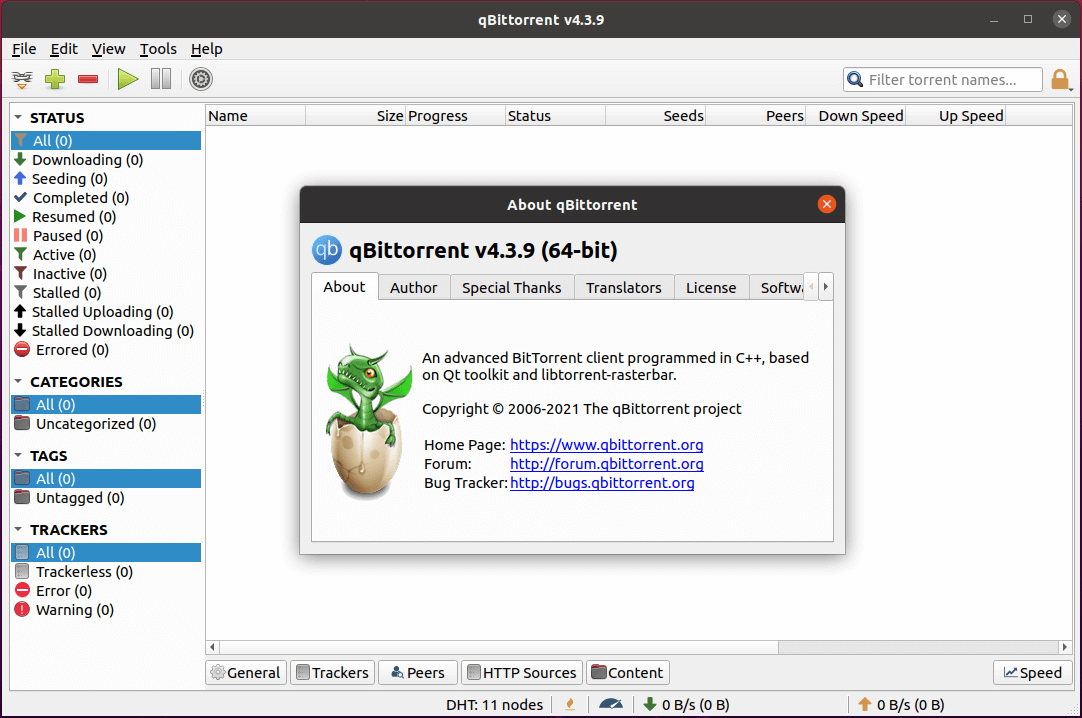
Task: Select Untagged (0) tag filter
Action: coord(106,498)
